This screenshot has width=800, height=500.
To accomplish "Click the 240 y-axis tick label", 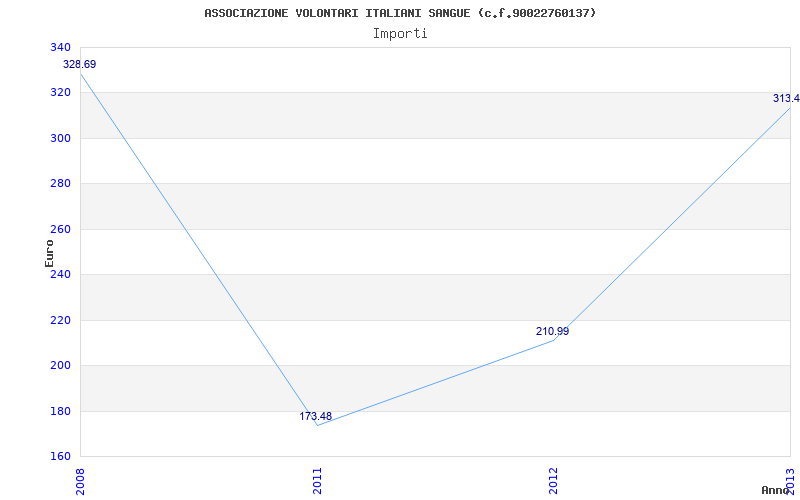I will (60, 274).
